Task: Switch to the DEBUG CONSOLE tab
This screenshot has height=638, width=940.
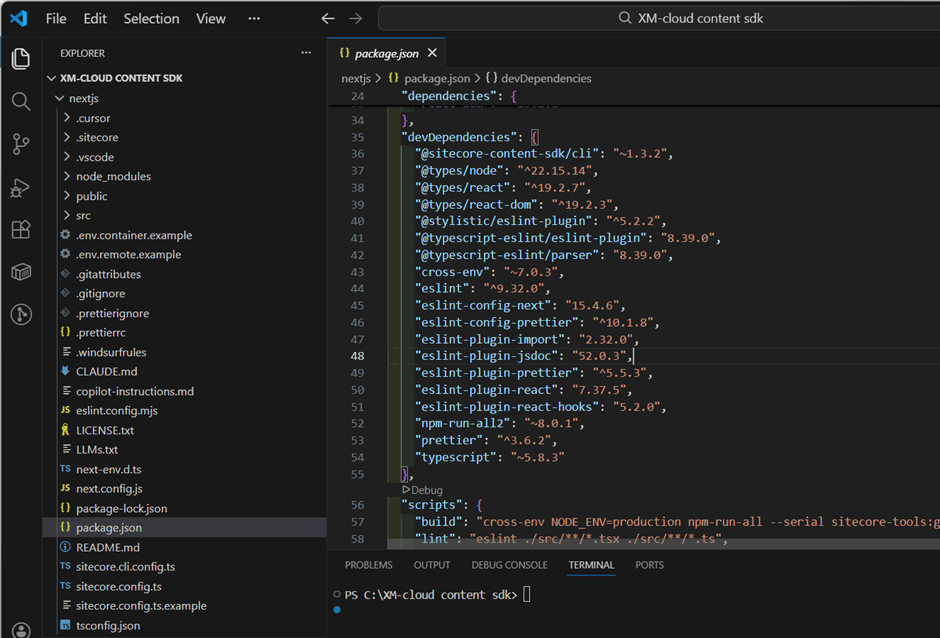Action: pyautogui.click(x=509, y=565)
